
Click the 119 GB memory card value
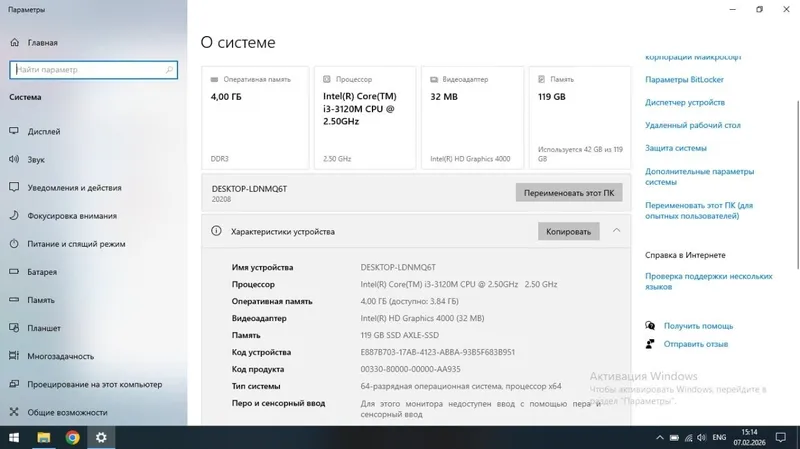pyautogui.click(x=552, y=96)
